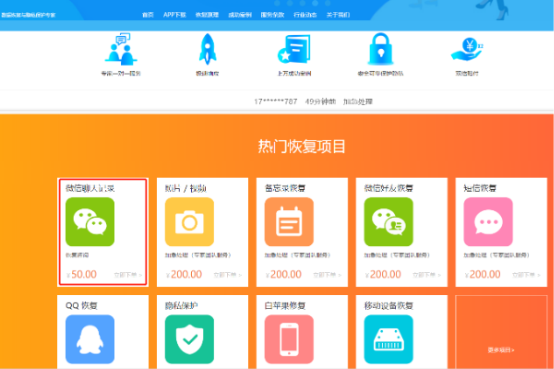
Task: Click the QQ 恢复 card title
Action: tap(81, 306)
